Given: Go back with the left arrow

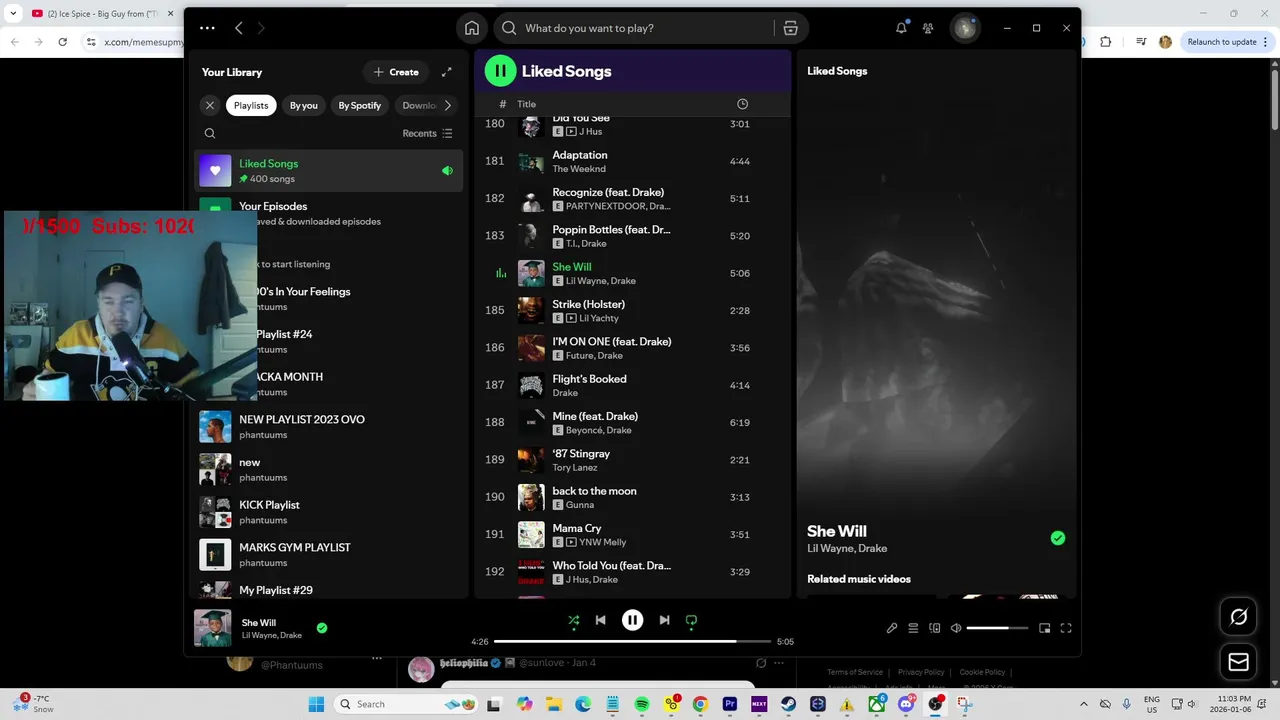Looking at the screenshot, I should 239,28.
